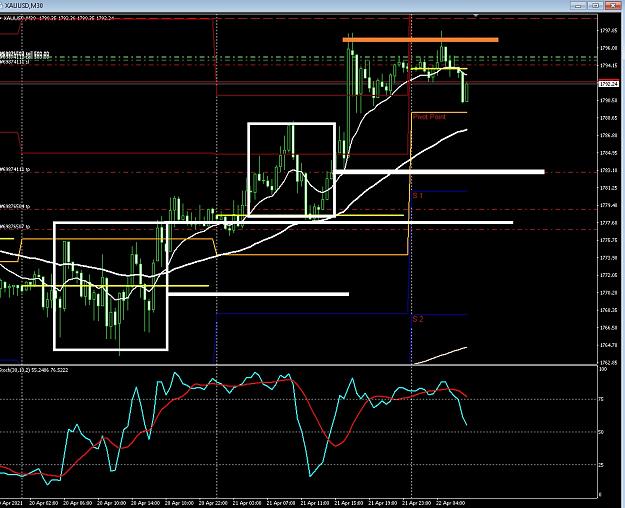Click the S 2 support label
The width and height of the screenshot is (625, 508).
[x=417, y=319]
